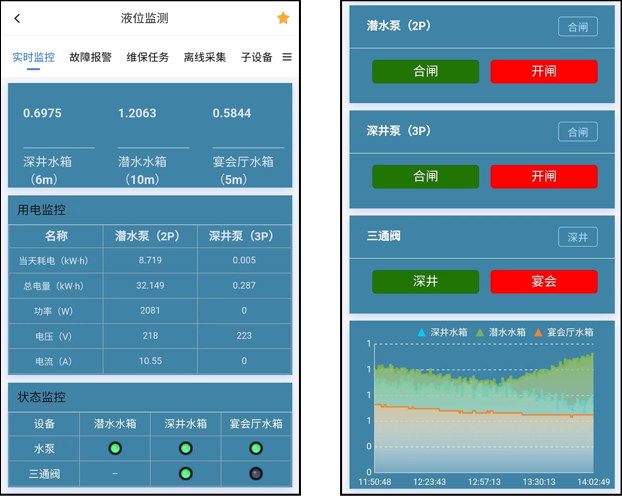The width and height of the screenshot is (622, 496).
Task: Go to the 子设备 tab
Action: (256, 57)
